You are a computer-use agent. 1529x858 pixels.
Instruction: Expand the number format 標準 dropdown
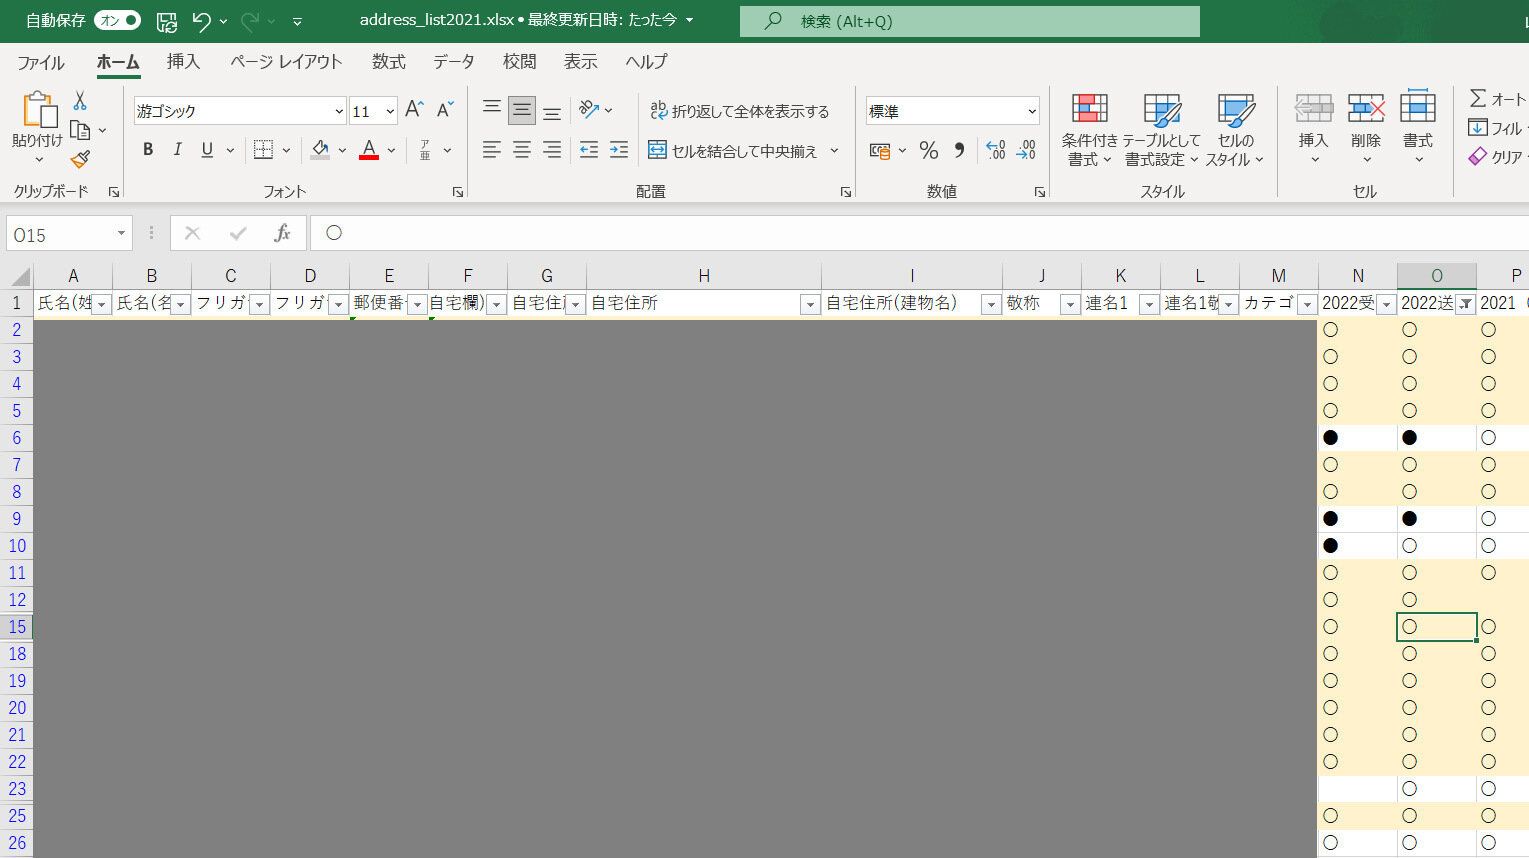1031,111
